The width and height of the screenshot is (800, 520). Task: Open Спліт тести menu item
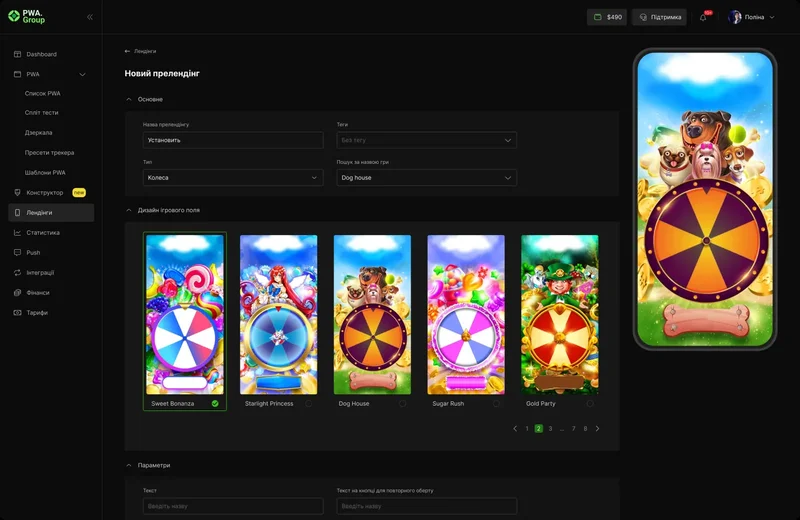pos(41,113)
